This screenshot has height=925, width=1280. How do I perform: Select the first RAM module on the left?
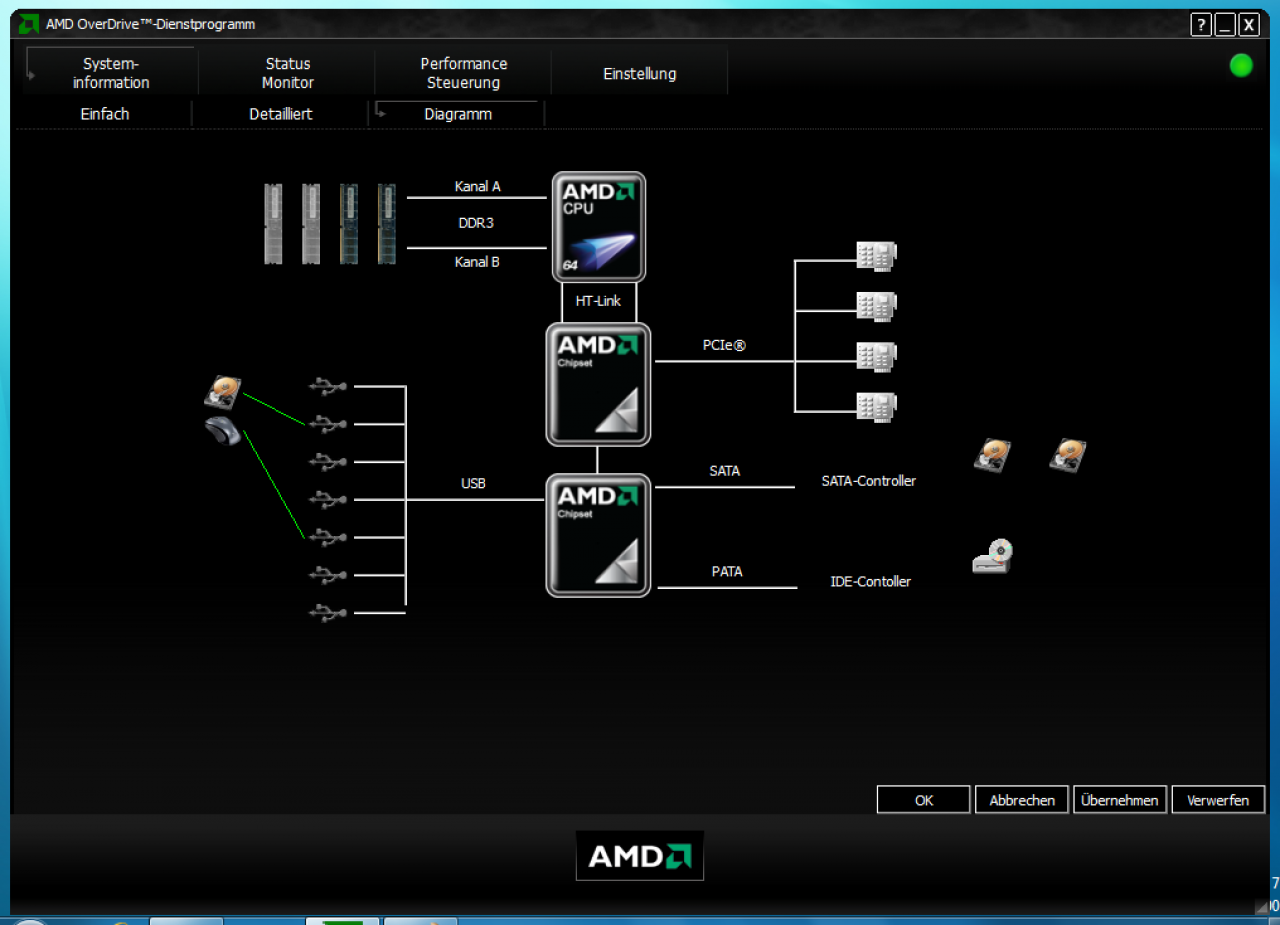[273, 223]
